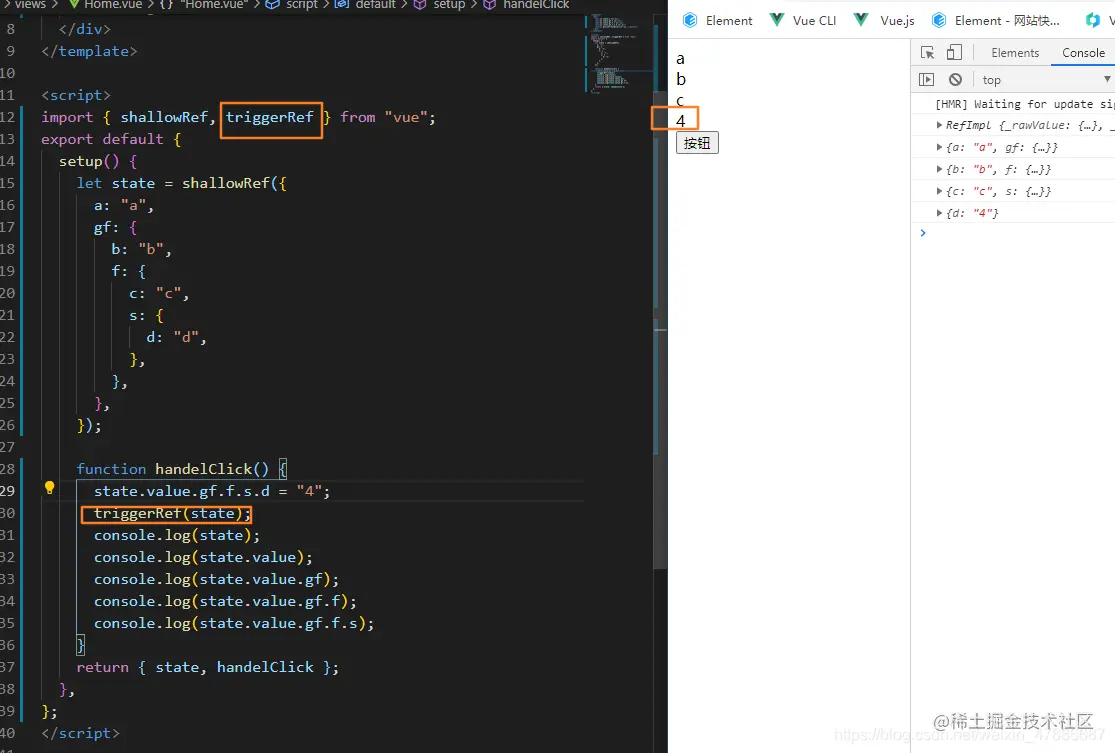Click triggerRef in the import statement
The height and width of the screenshot is (753, 1115).
270,117
